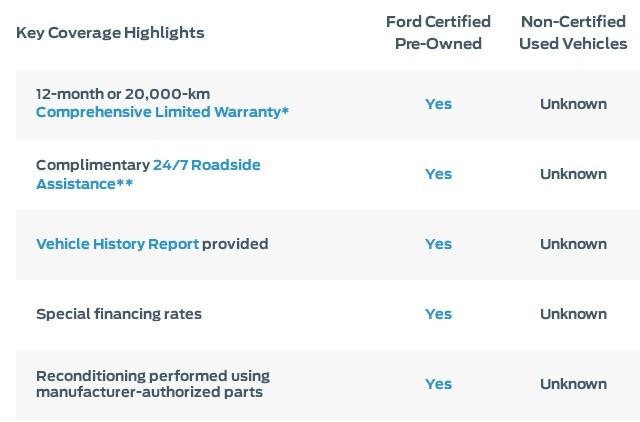Image resolution: width=640 pixels, height=422 pixels.
Task: Click Yes in the Special financing rates row
Action: click(438, 314)
